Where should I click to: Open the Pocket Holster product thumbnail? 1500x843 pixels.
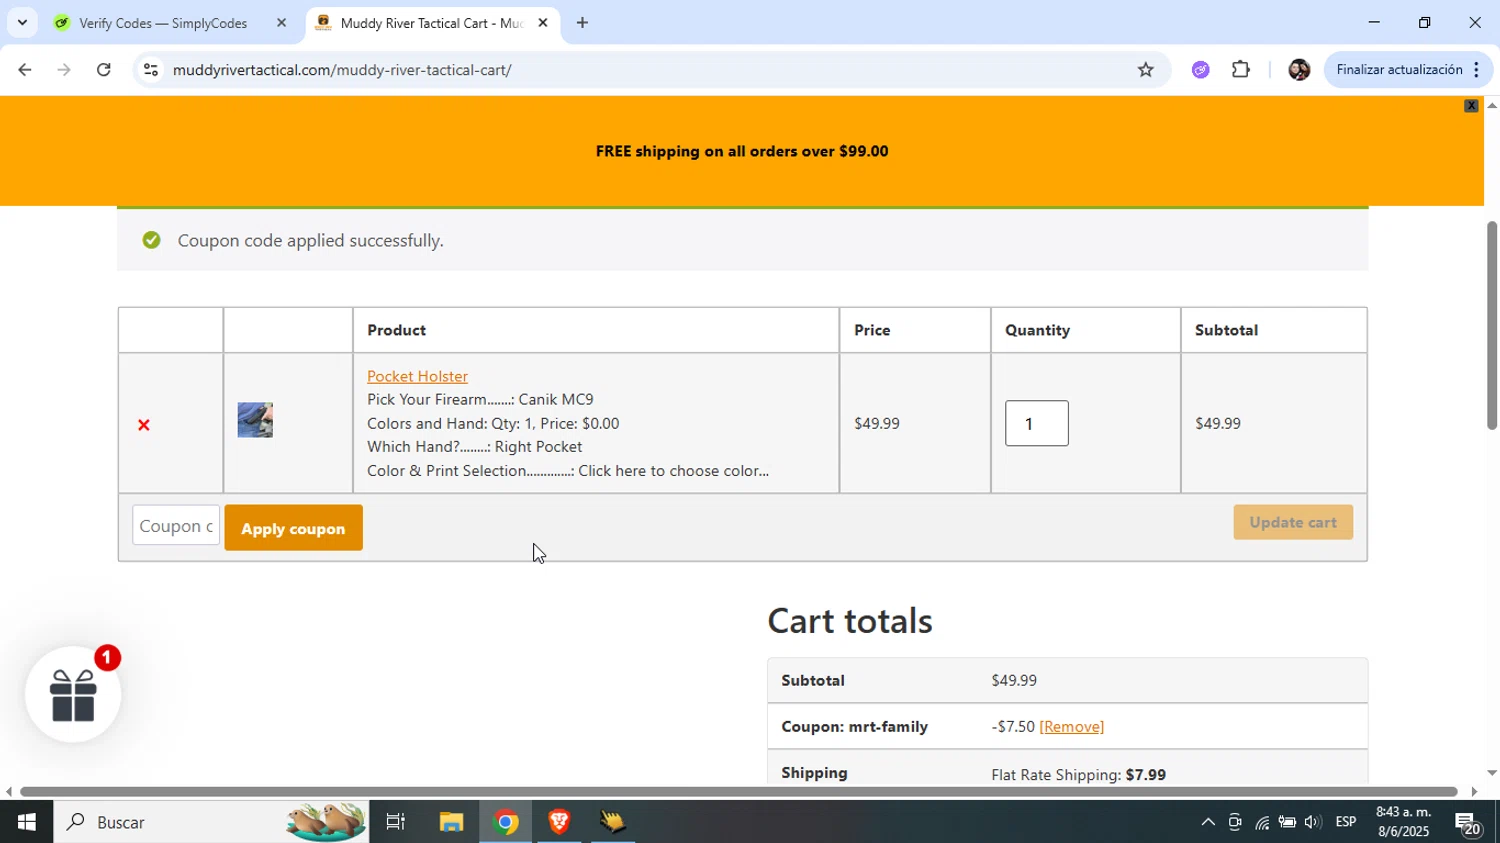(255, 420)
